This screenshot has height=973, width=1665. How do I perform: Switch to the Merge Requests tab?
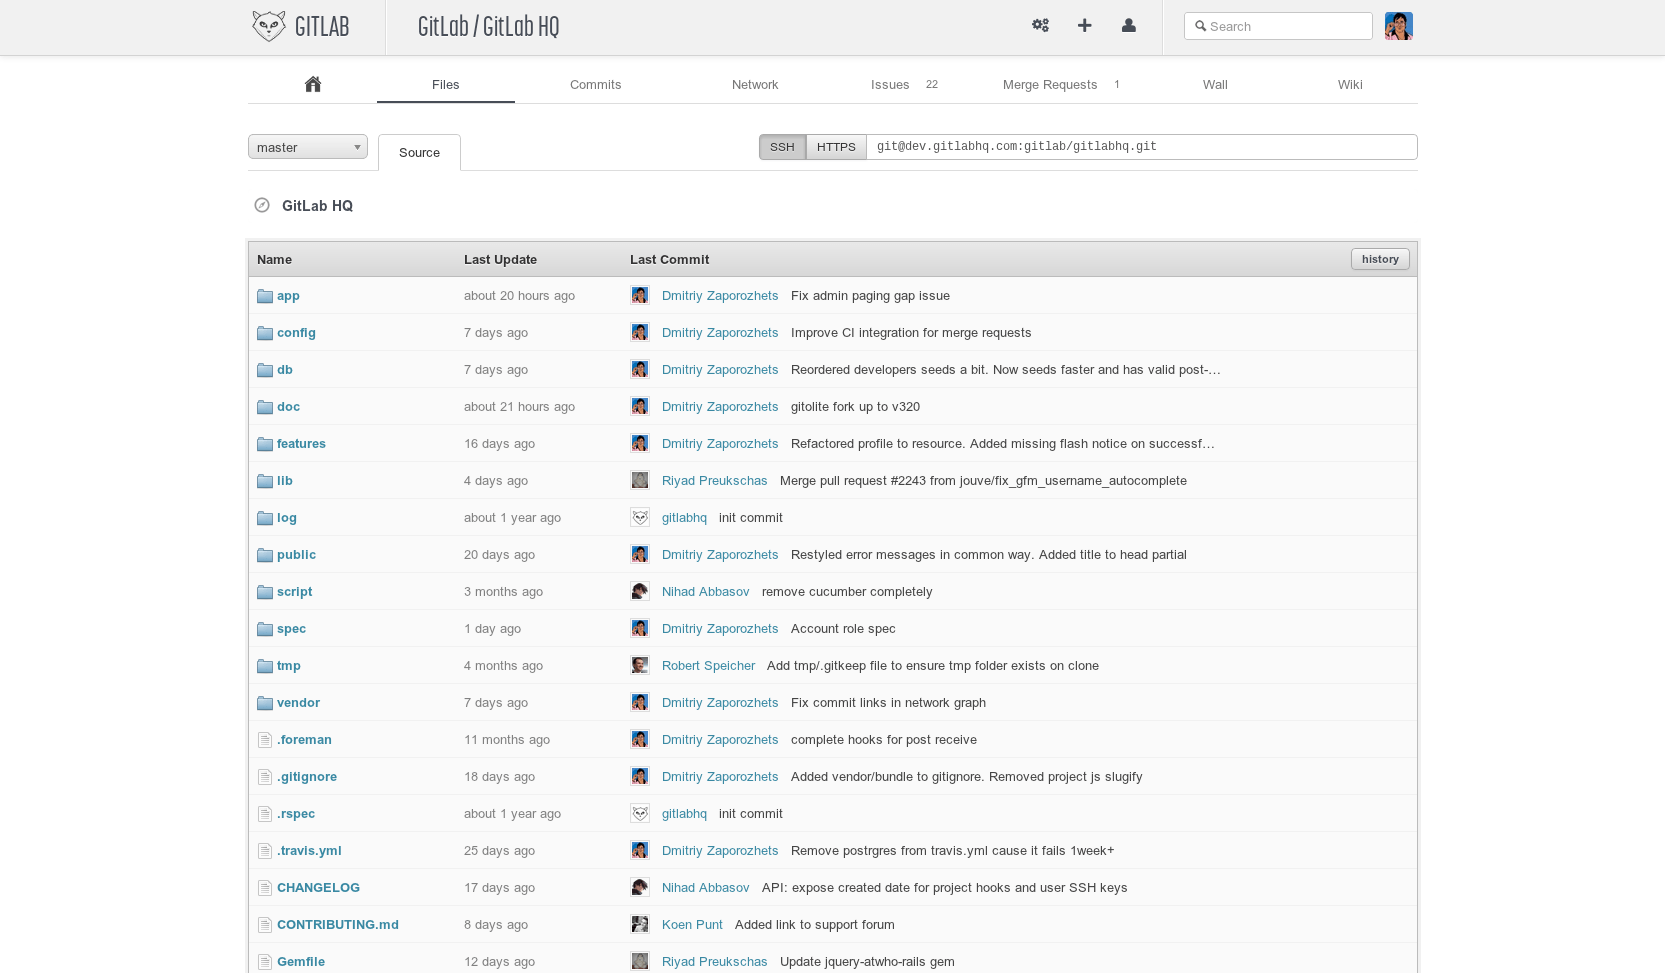1050,85
